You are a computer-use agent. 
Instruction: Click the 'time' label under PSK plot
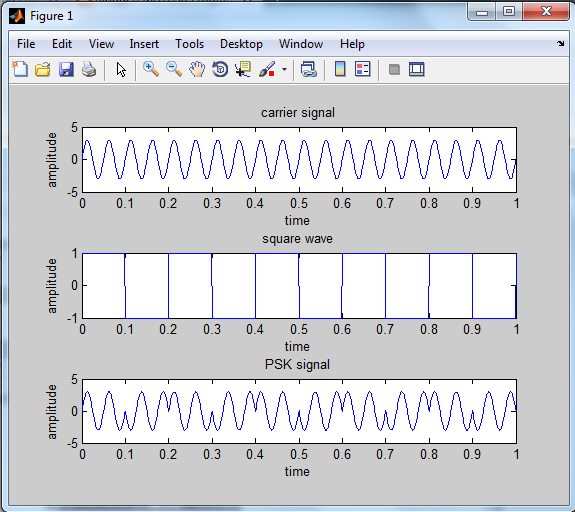297,472
